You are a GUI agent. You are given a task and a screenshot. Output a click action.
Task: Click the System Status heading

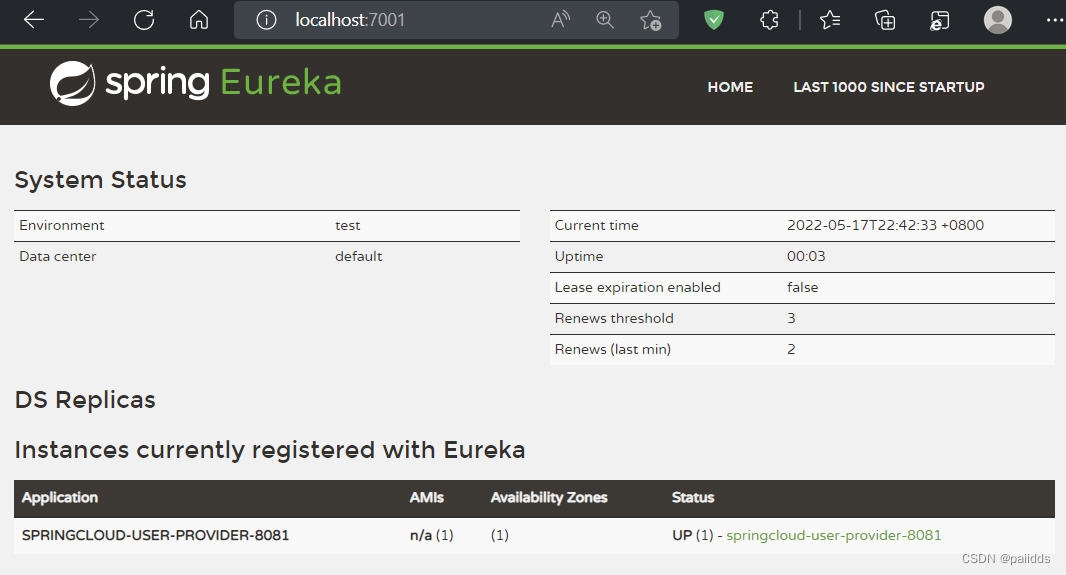click(101, 179)
